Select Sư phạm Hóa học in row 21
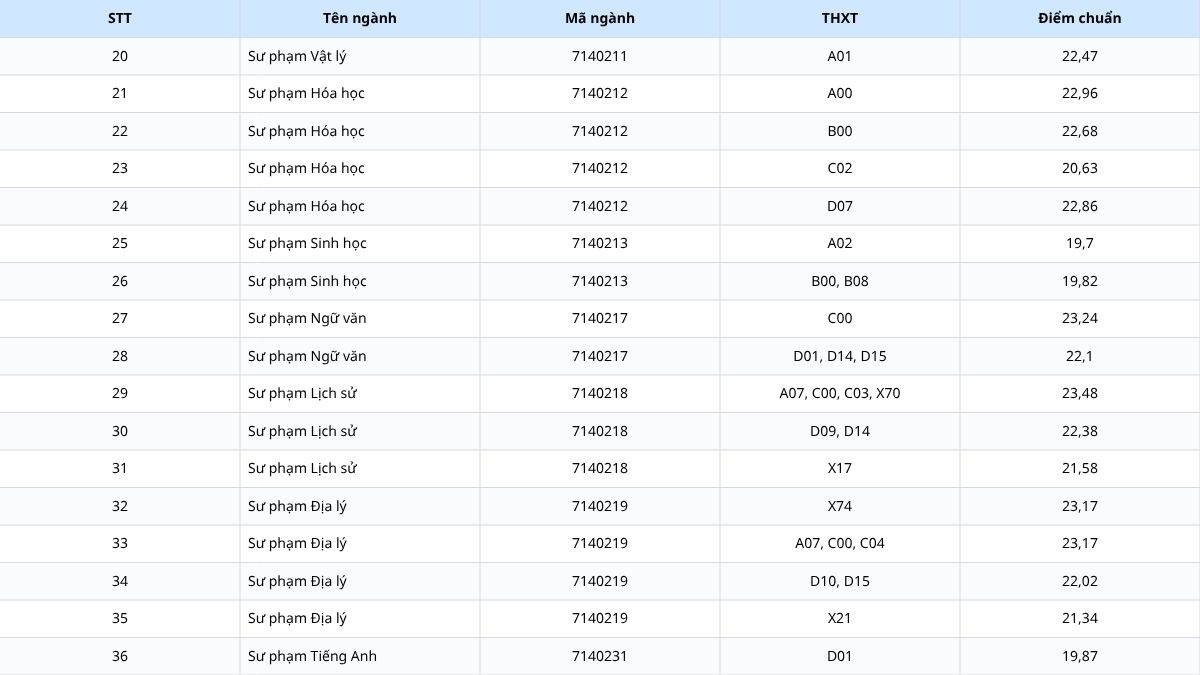Image resolution: width=1200 pixels, height=675 pixels. 360,93
